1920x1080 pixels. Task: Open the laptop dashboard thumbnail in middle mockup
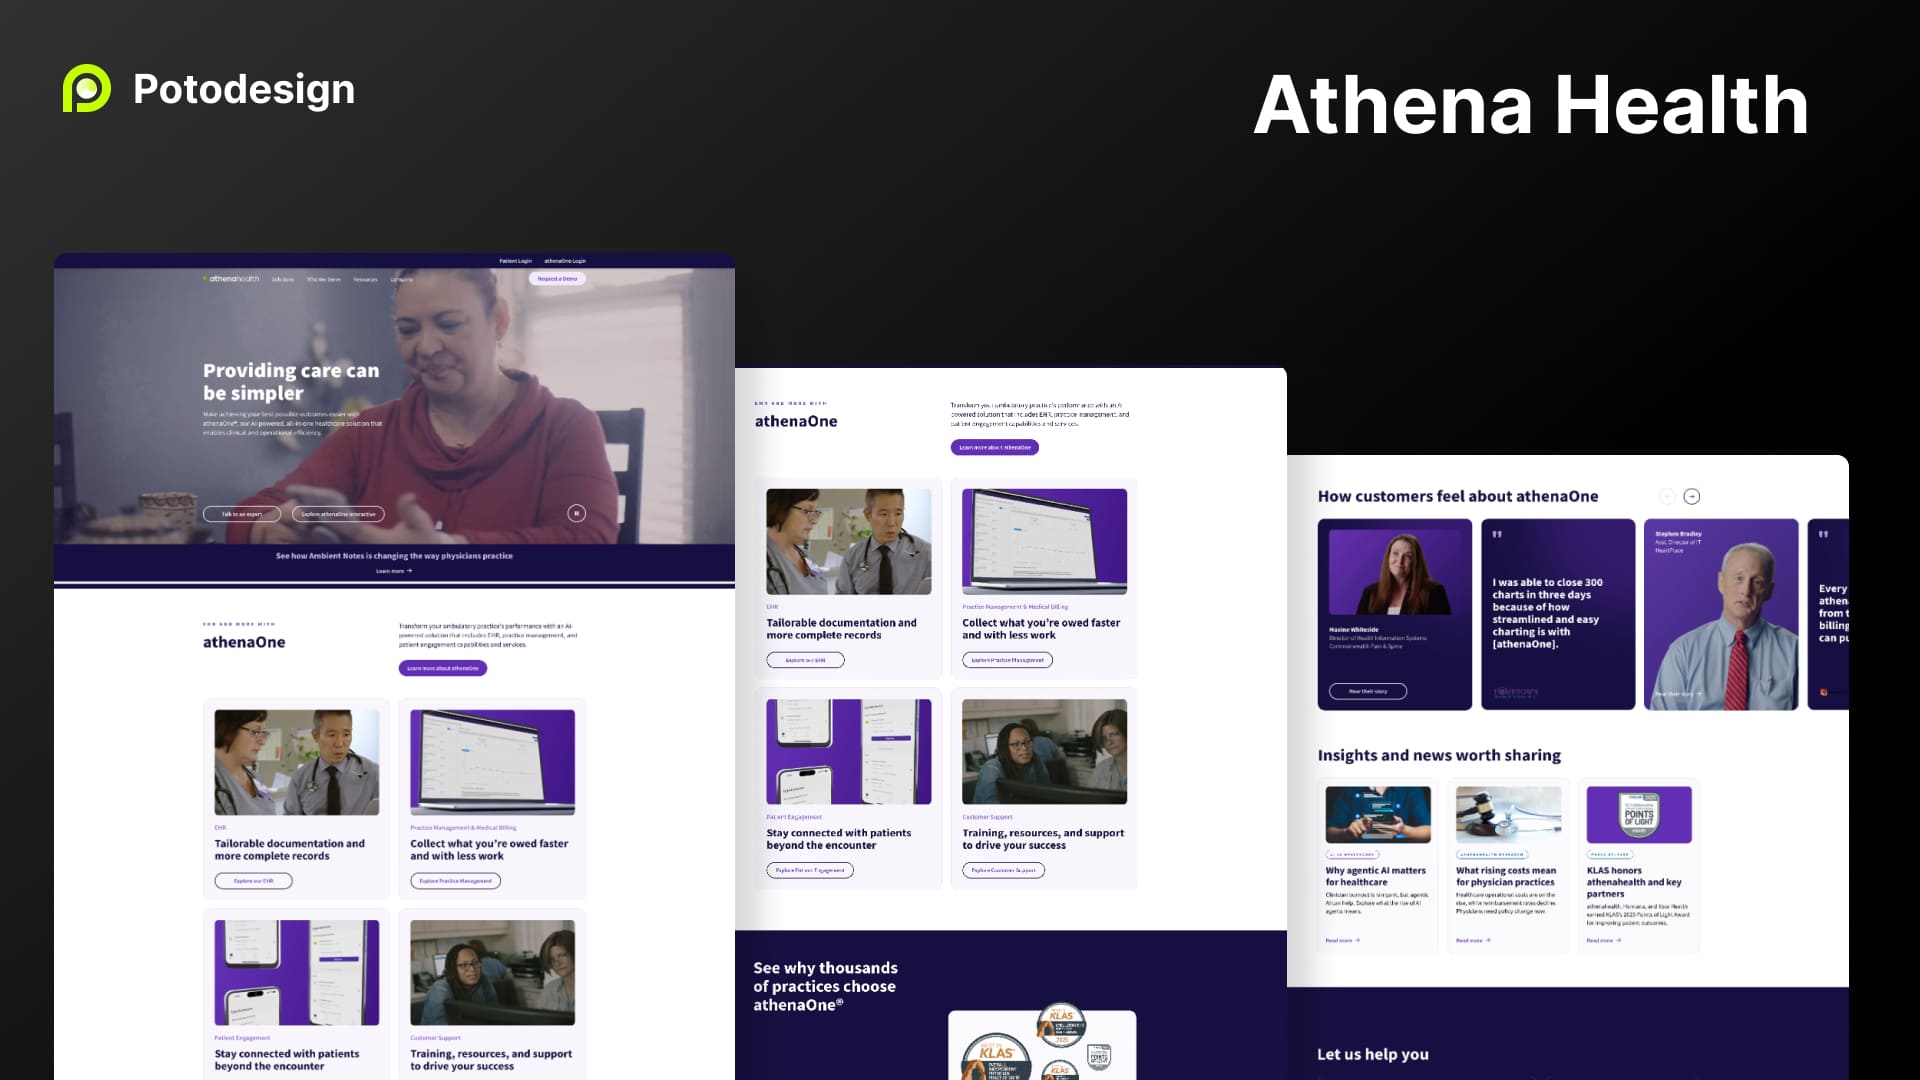(1045, 541)
